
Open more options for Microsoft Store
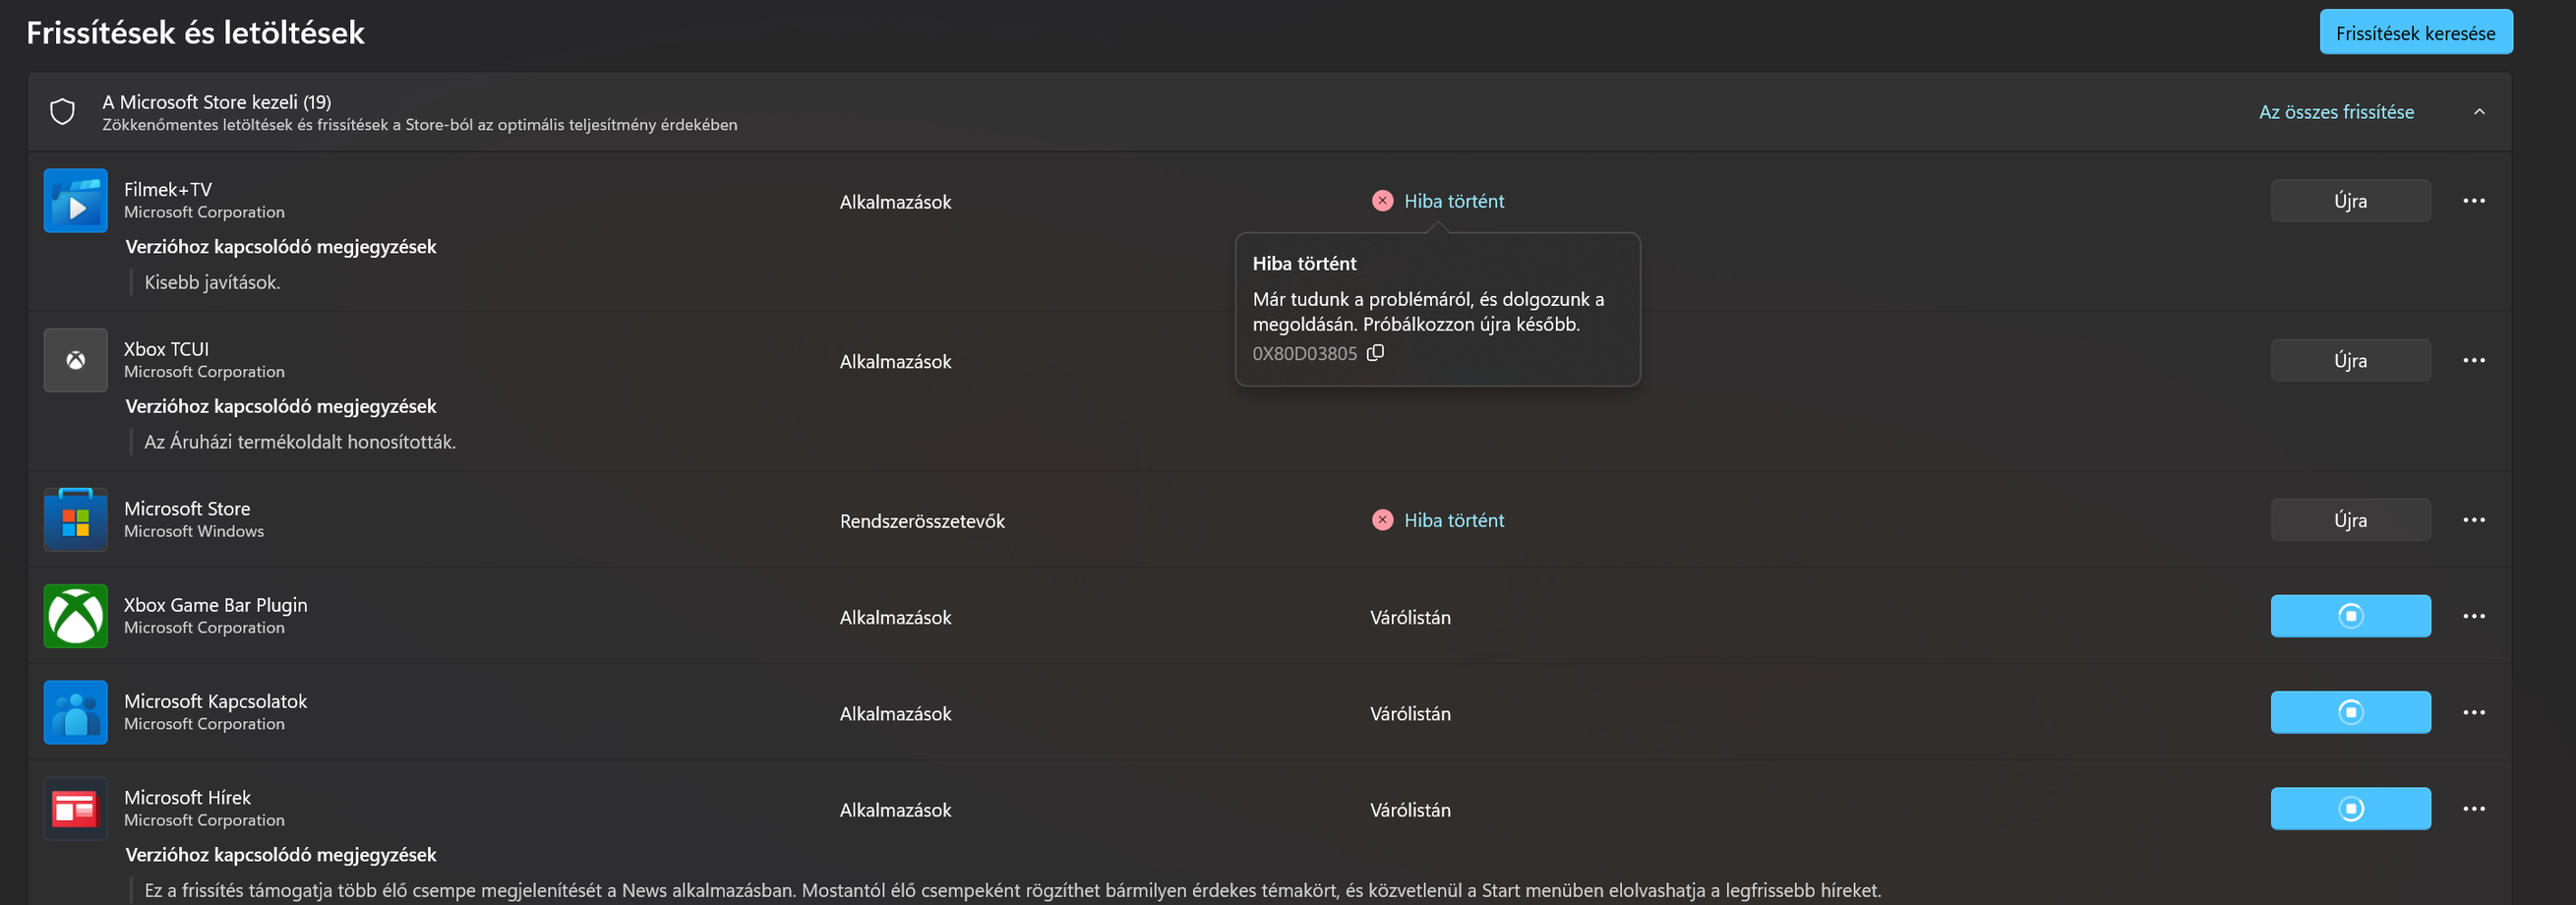2474,520
